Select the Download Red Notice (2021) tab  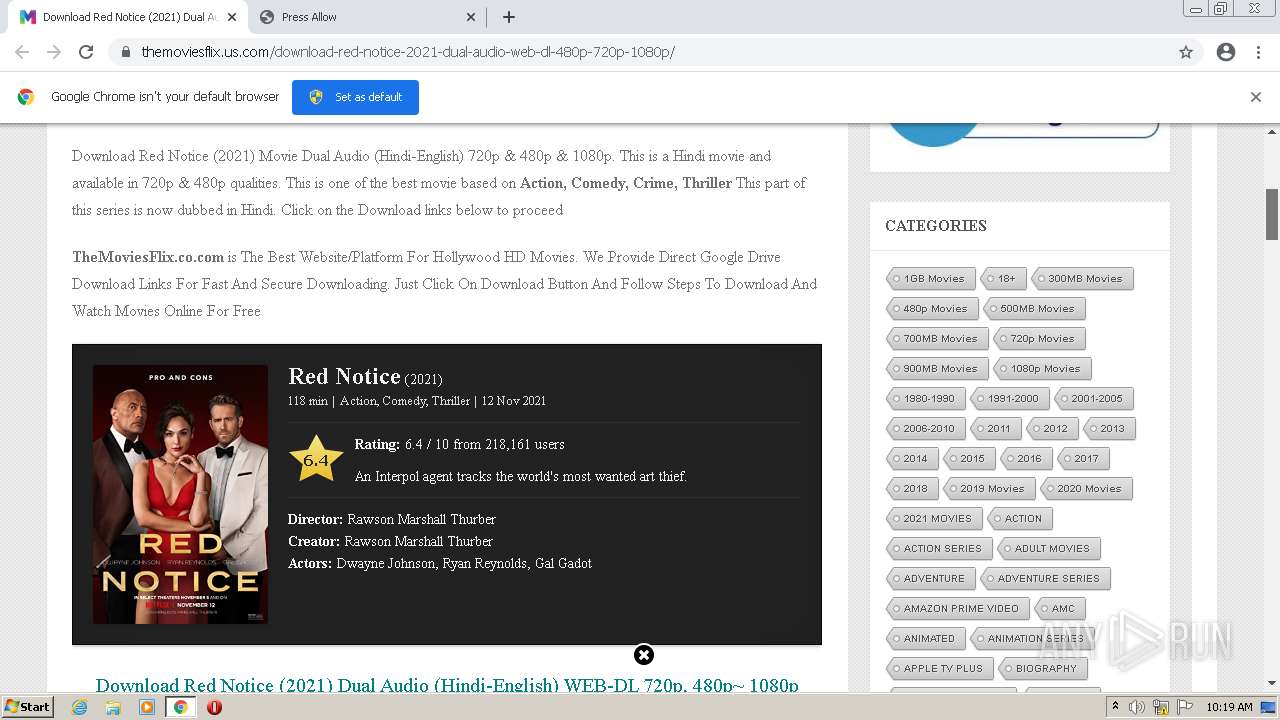(x=128, y=17)
